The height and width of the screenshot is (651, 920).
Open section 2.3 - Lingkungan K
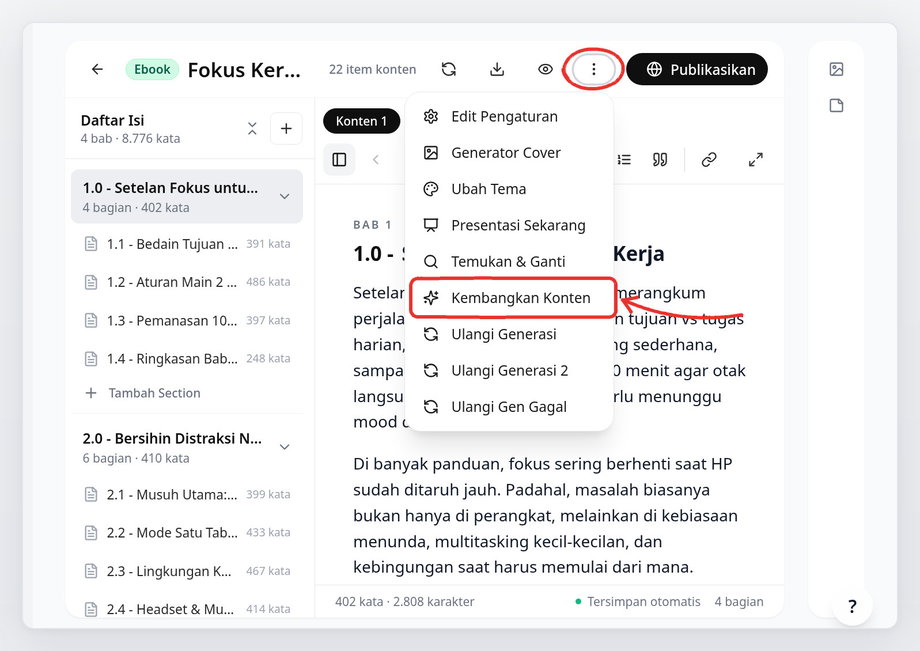point(187,571)
